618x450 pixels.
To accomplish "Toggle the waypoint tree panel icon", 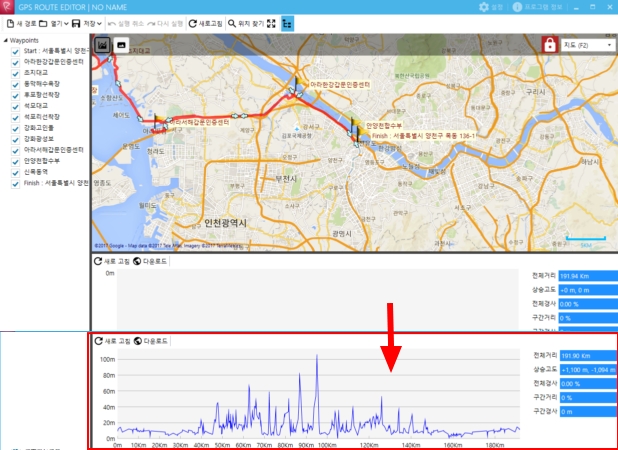I will 287,24.
